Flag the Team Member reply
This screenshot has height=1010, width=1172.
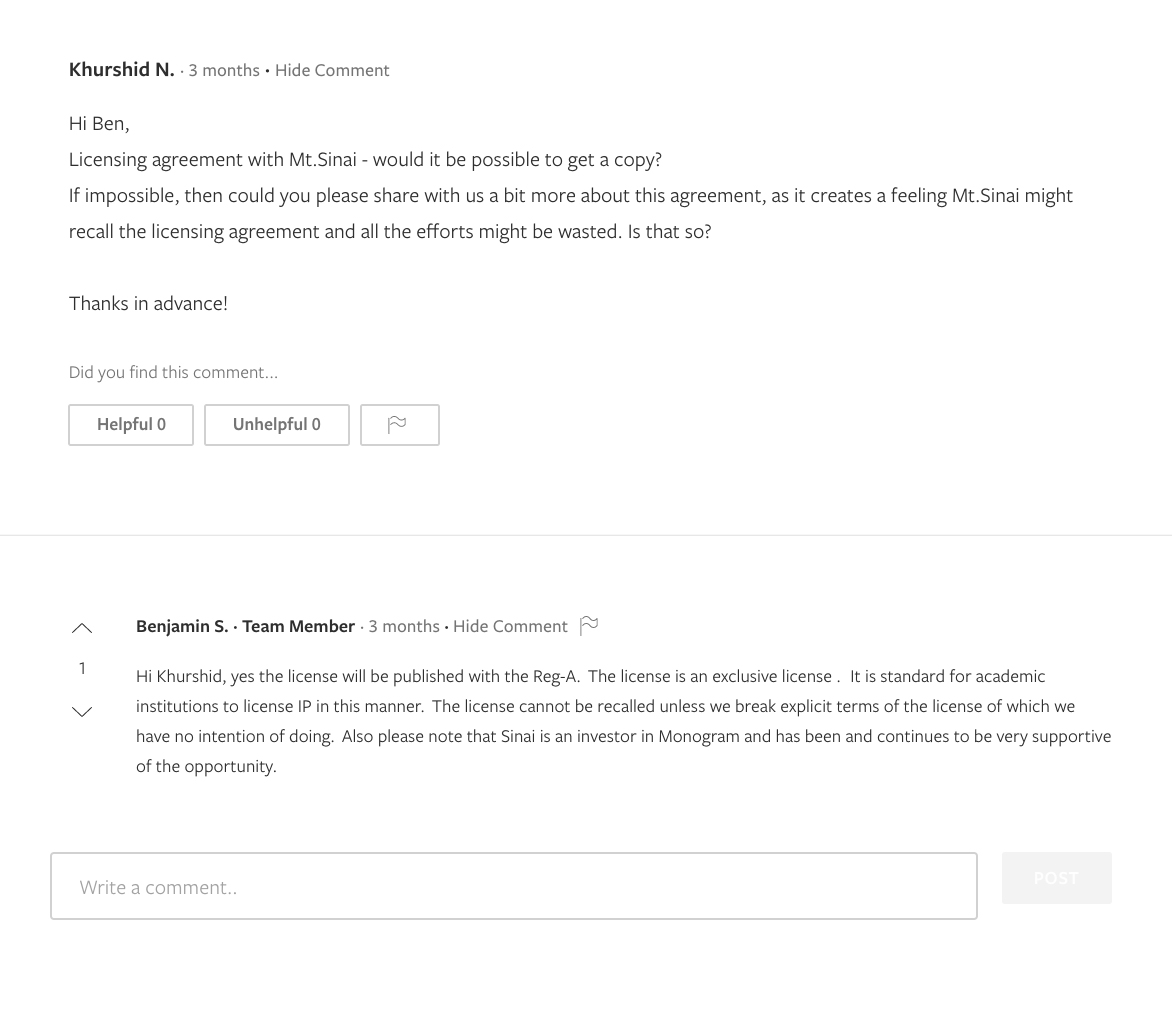click(589, 625)
